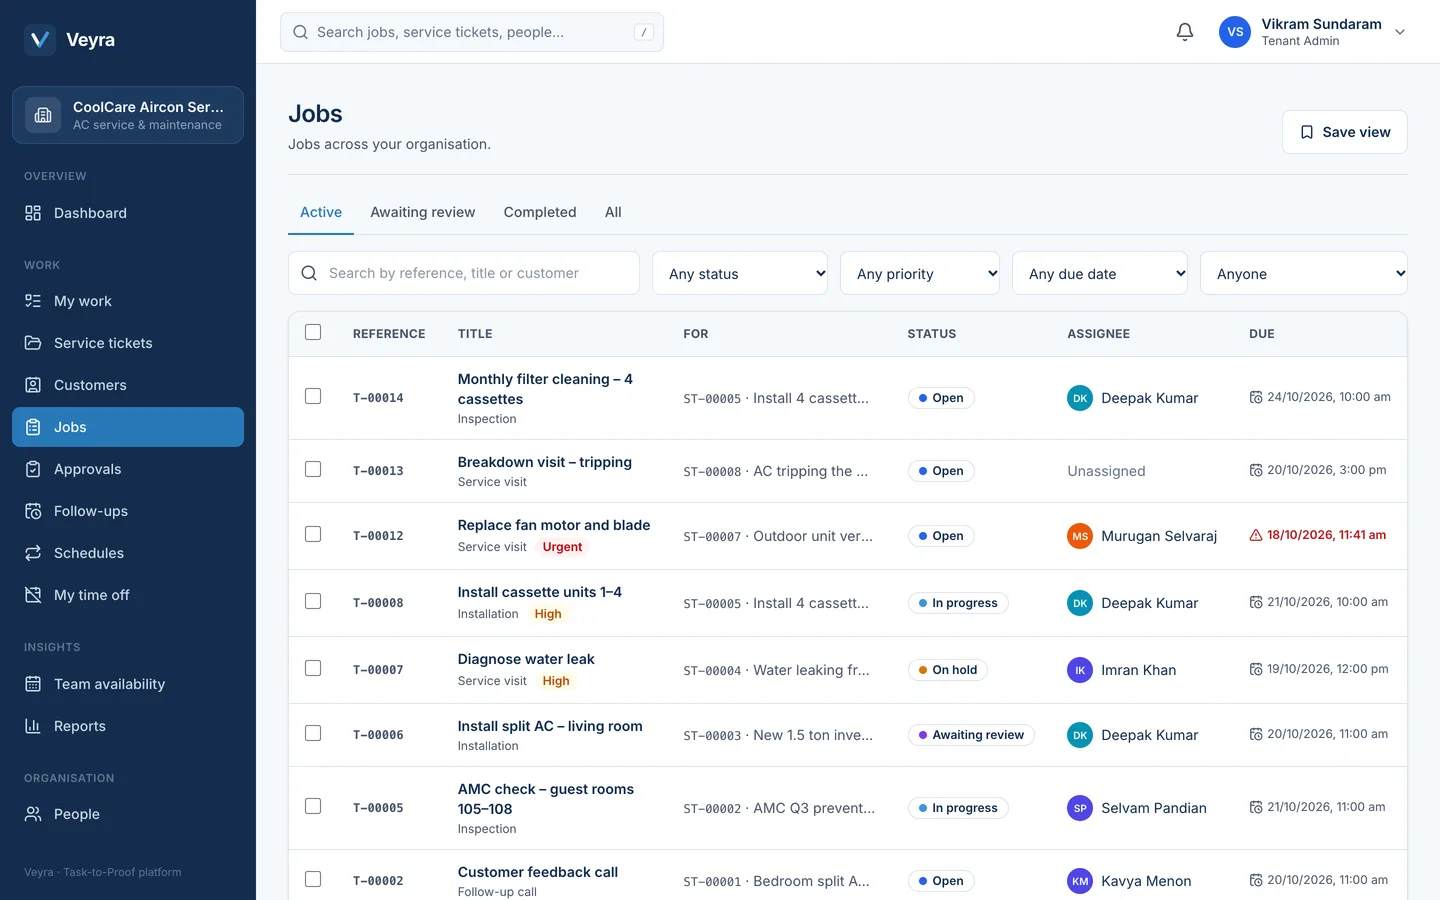This screenshot has width=1440, height=900.
Task: Toggle the select-all checkbox in the header
Action: [313, 332]
